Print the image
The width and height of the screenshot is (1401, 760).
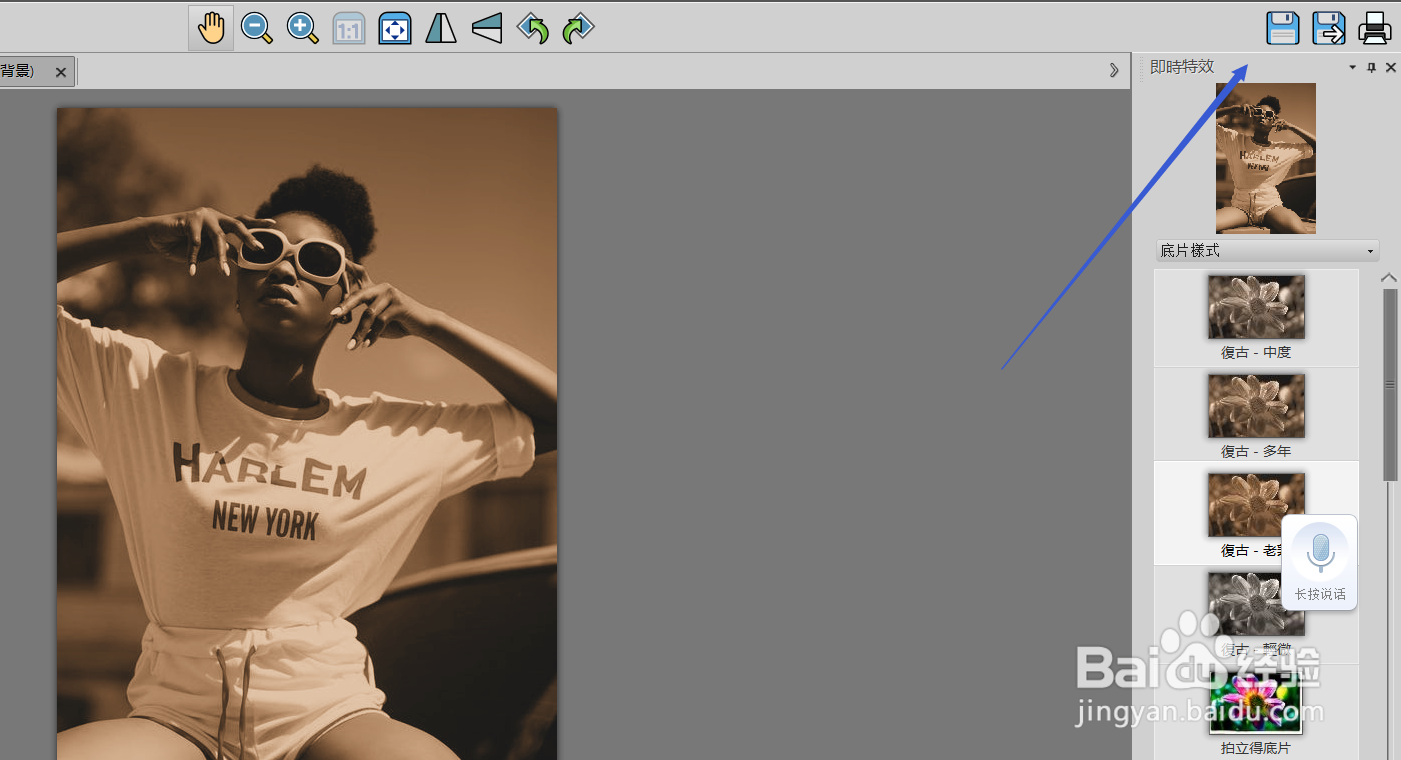point(1375,28)
